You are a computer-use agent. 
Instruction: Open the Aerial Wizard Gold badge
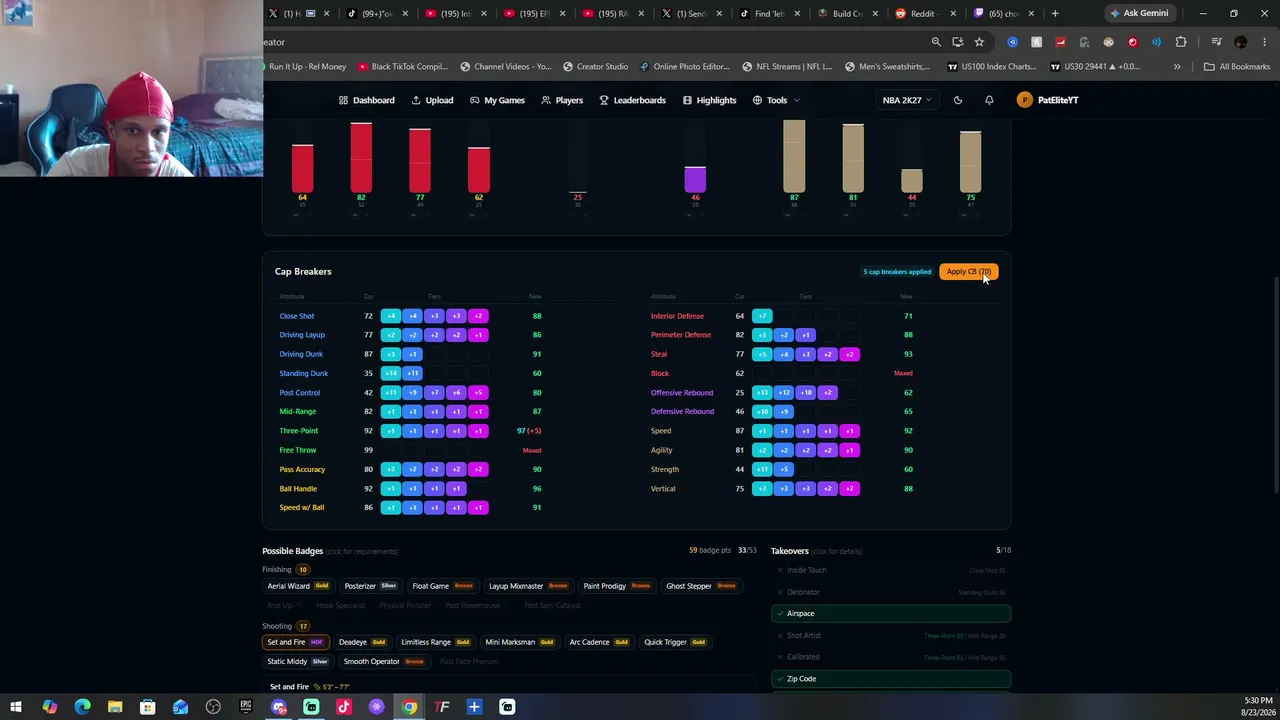[x=297, y=586]
